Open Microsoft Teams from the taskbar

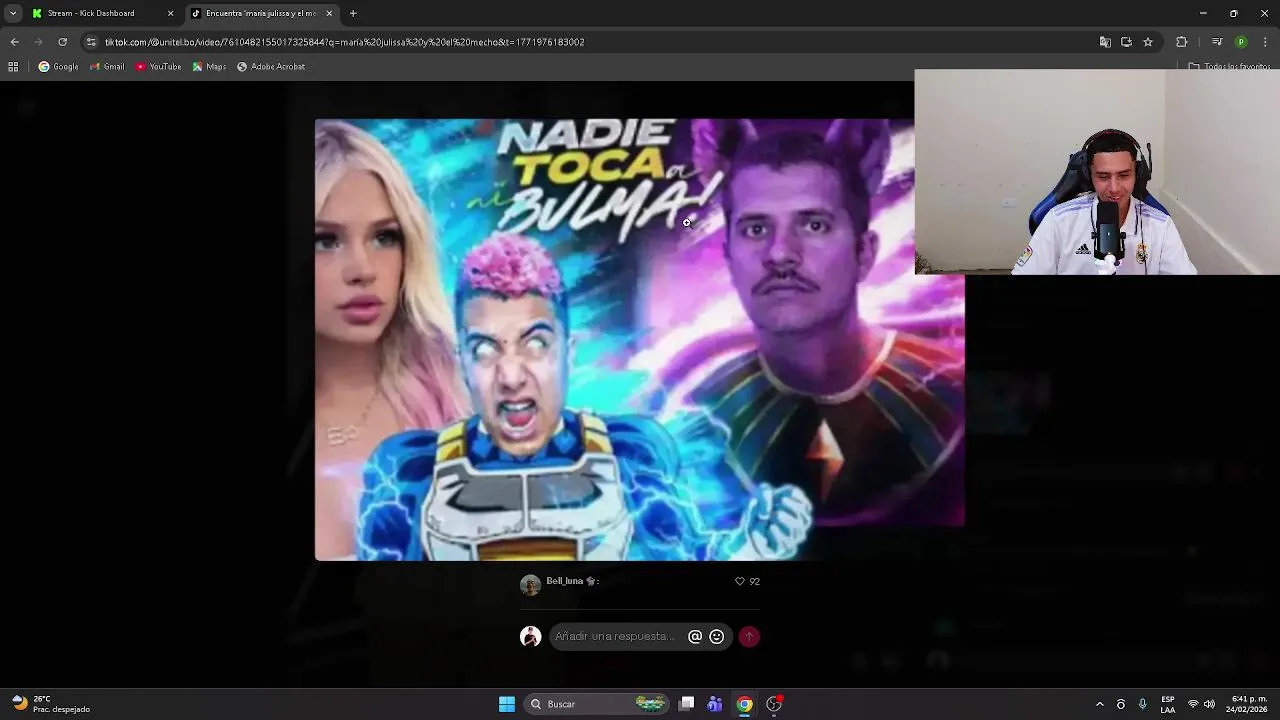click(x=715, y=704)
